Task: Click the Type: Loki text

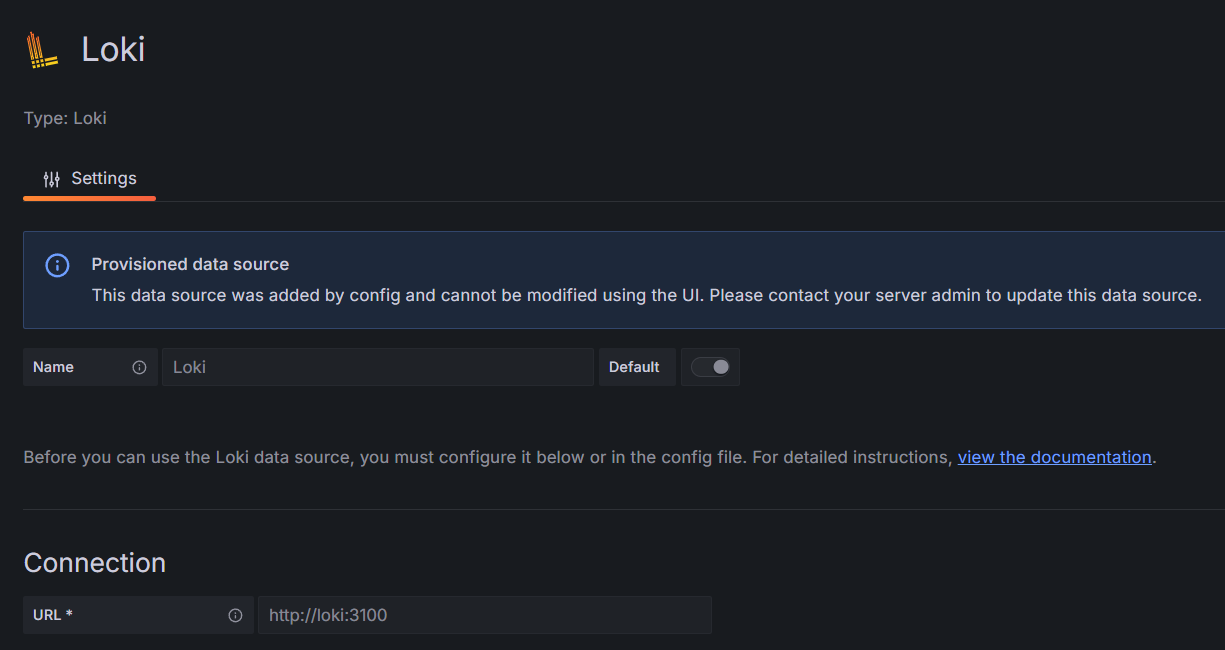Action: tap(65, 118)
